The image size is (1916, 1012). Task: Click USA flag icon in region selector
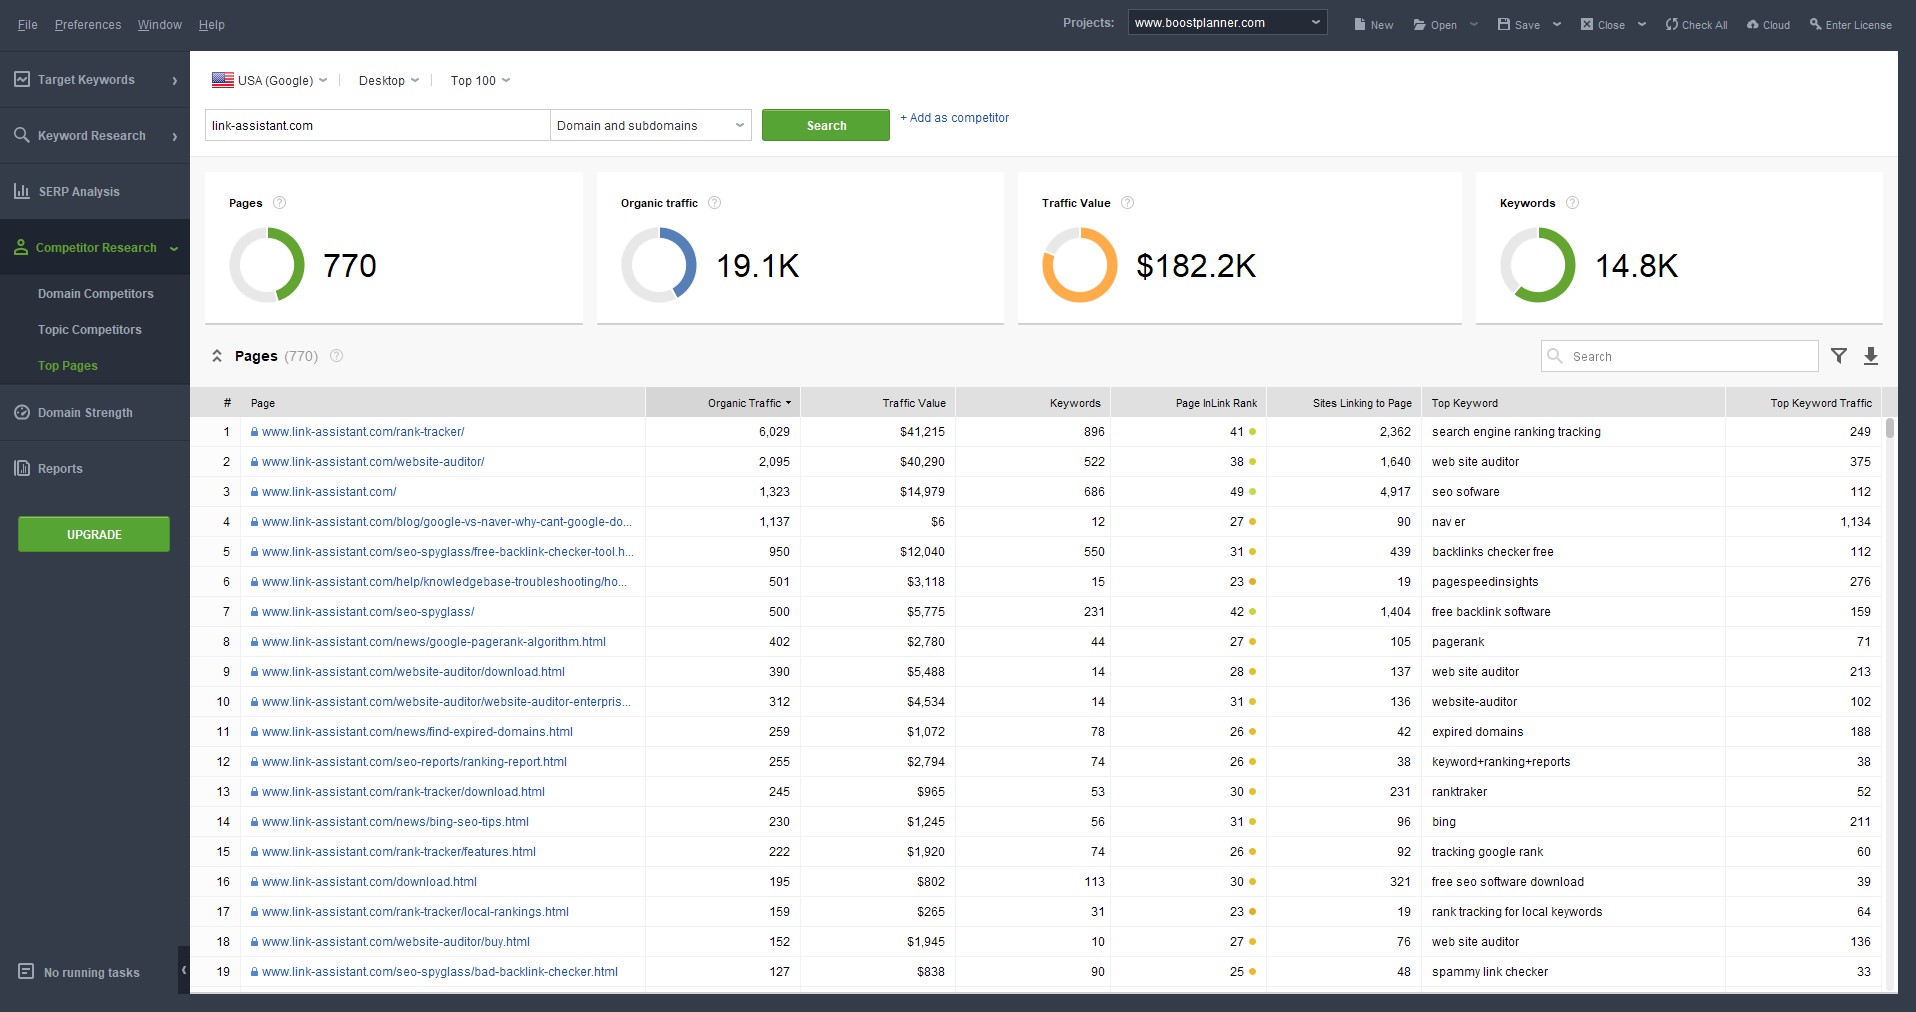click(x=223, y=80)
